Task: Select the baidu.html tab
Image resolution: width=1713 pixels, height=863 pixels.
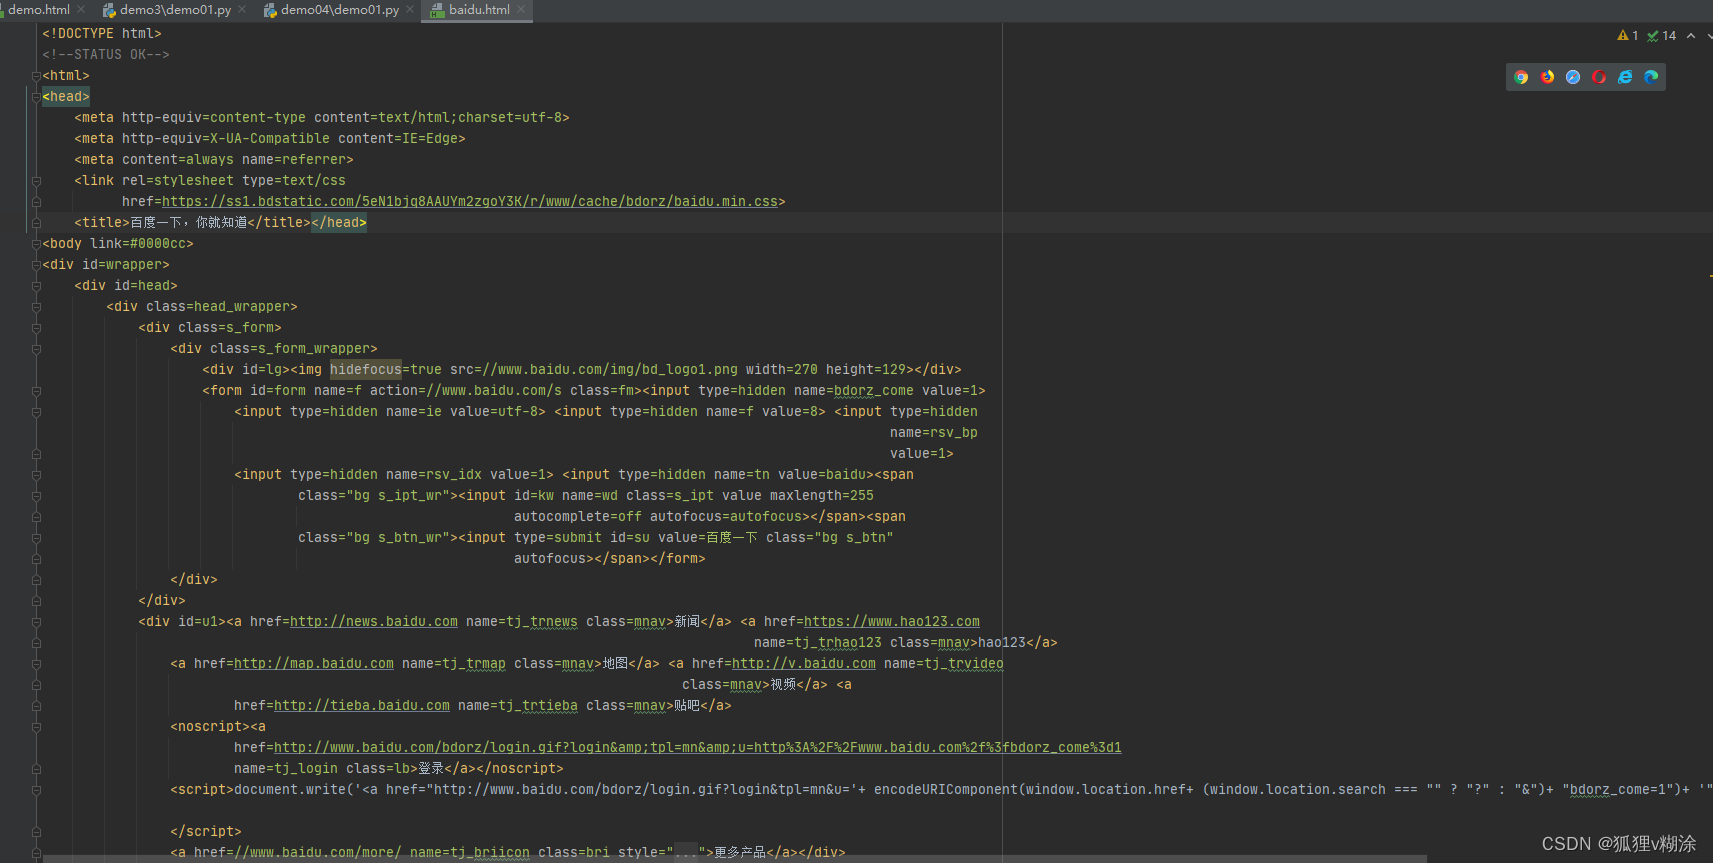Action: point(479,9)
